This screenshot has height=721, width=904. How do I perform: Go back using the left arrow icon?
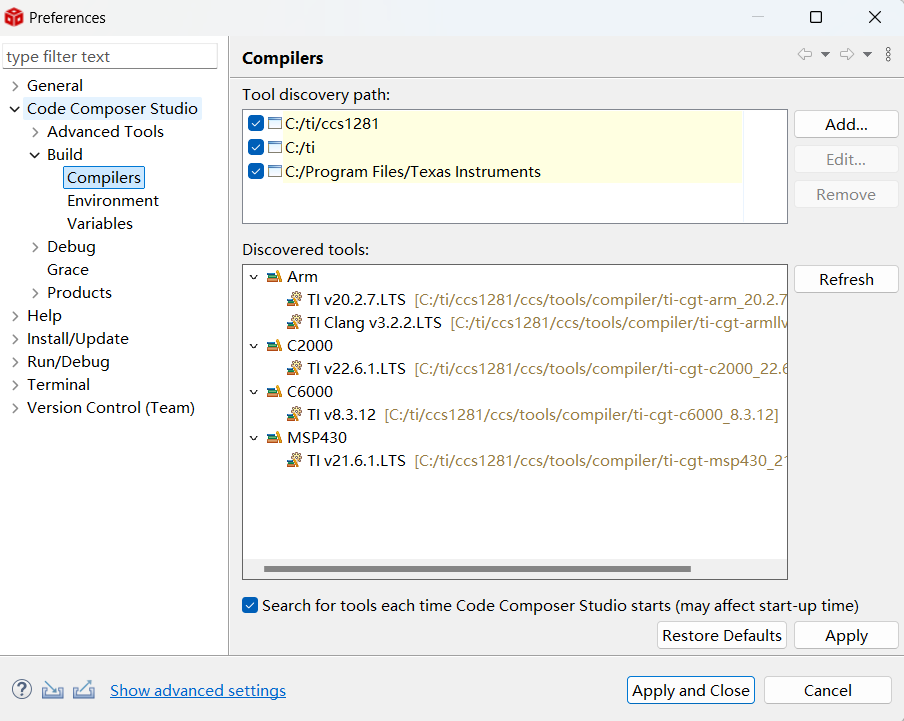click(x=805, y=54)
